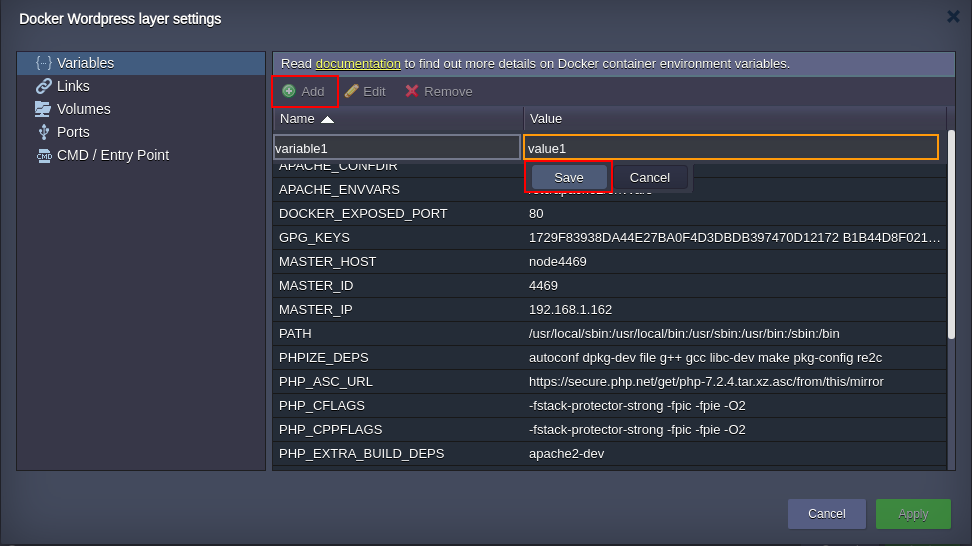
Task: Click the green plus Add icon
Action: [x=289, y=91]
